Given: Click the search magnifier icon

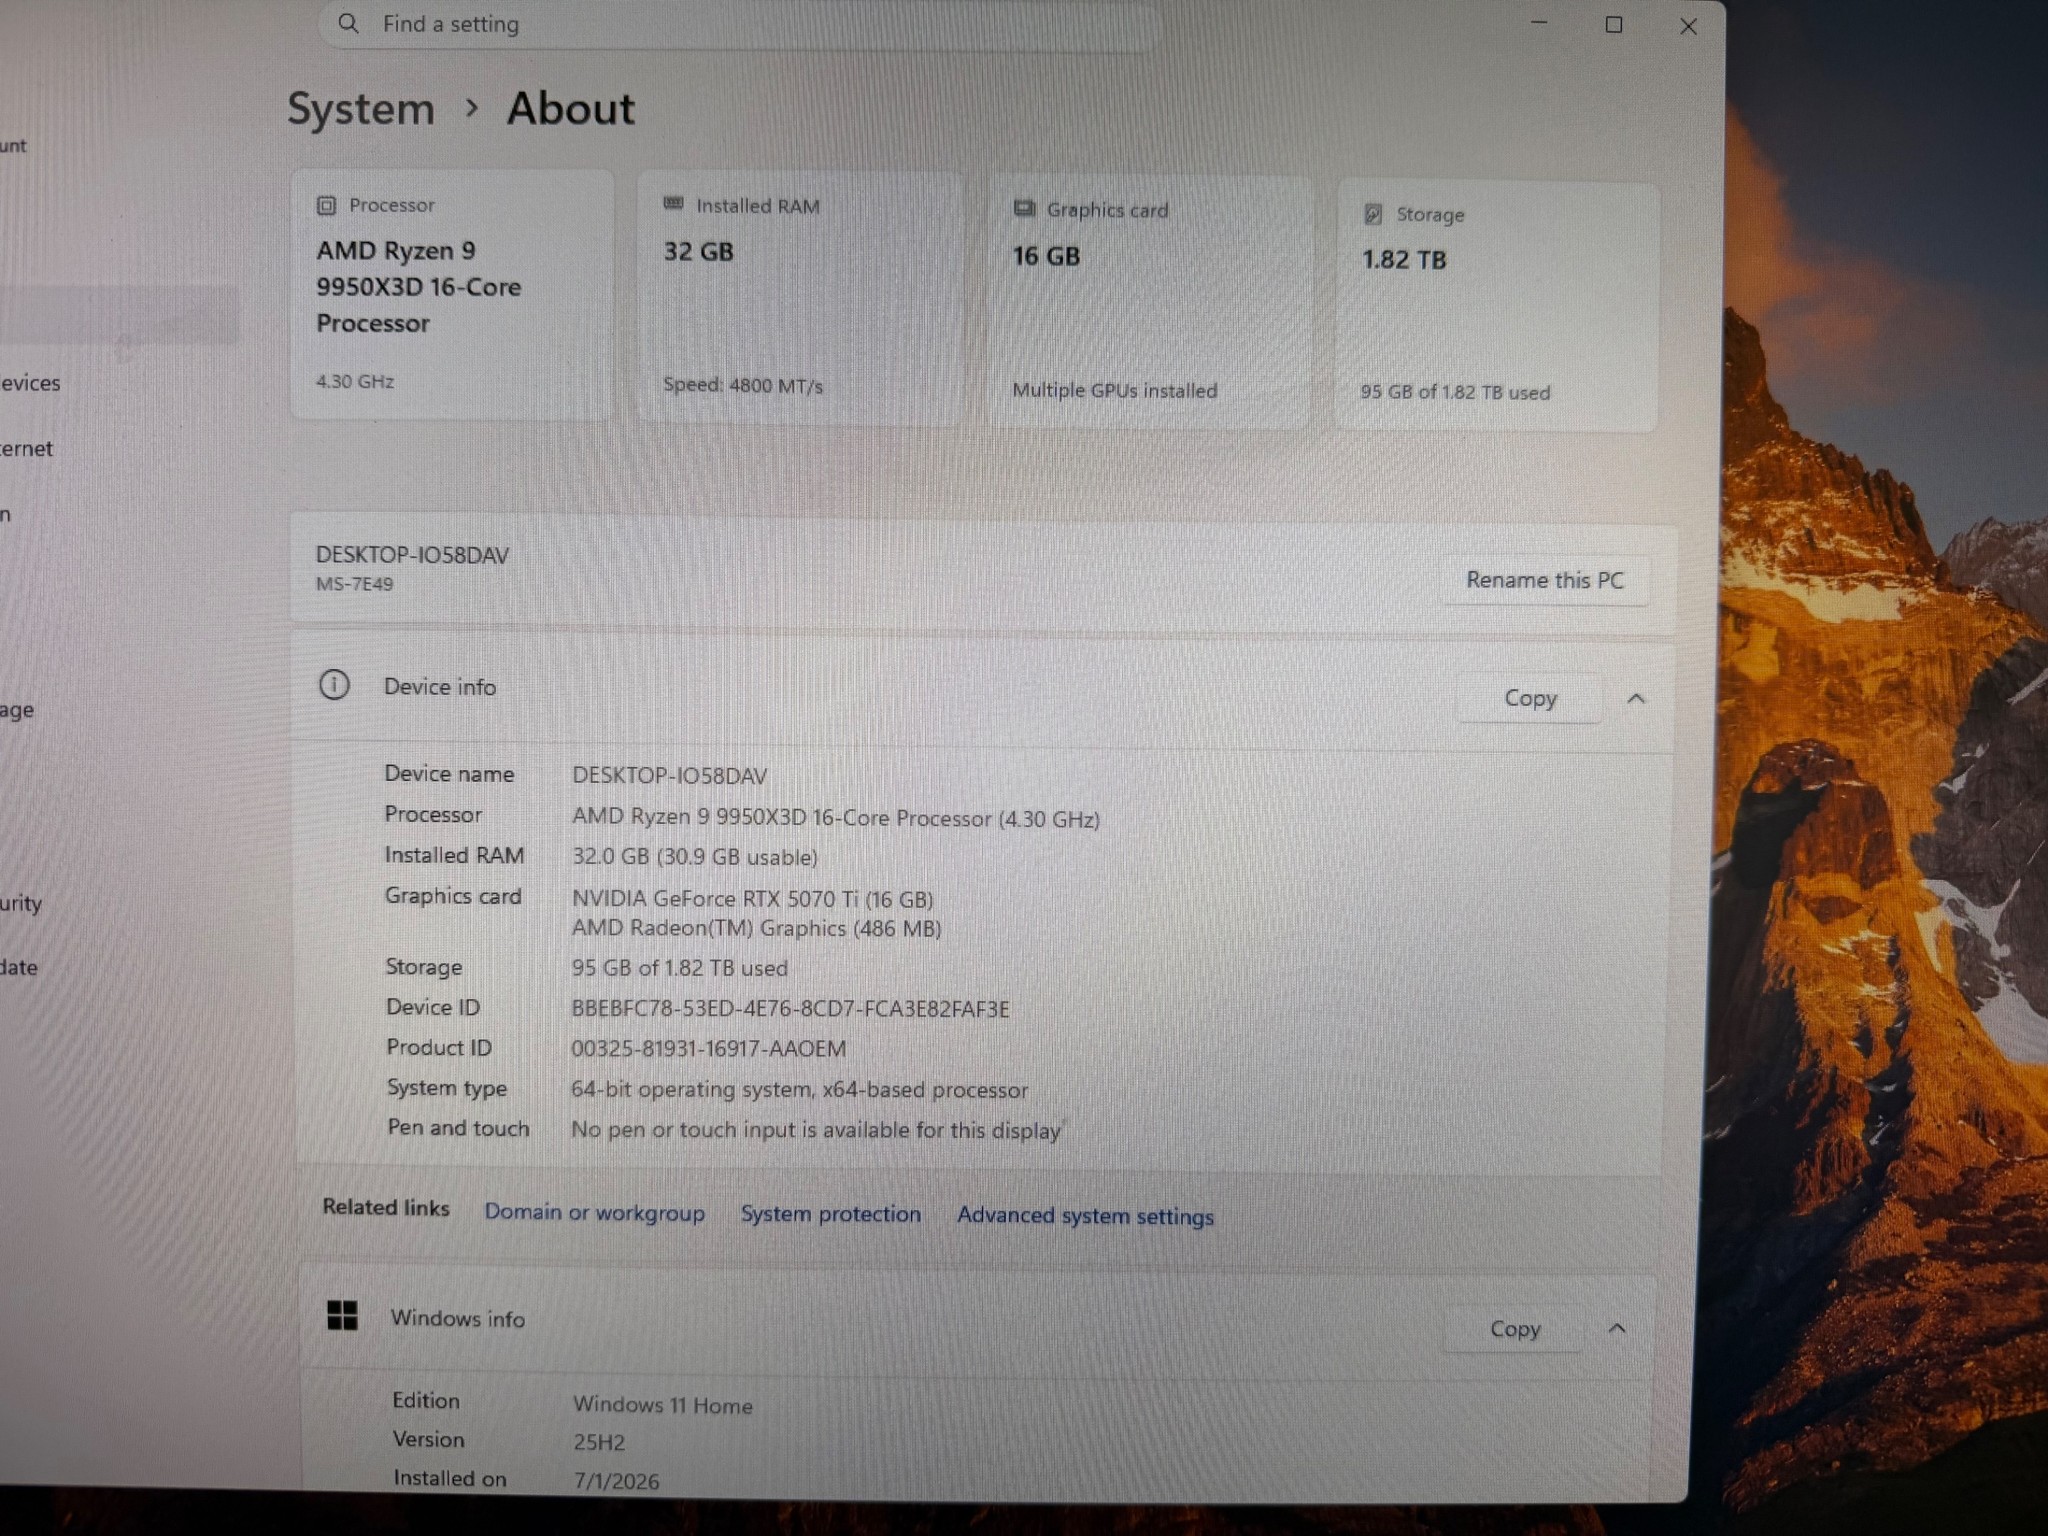Looking at the screenshot, I should pos(348,23).
